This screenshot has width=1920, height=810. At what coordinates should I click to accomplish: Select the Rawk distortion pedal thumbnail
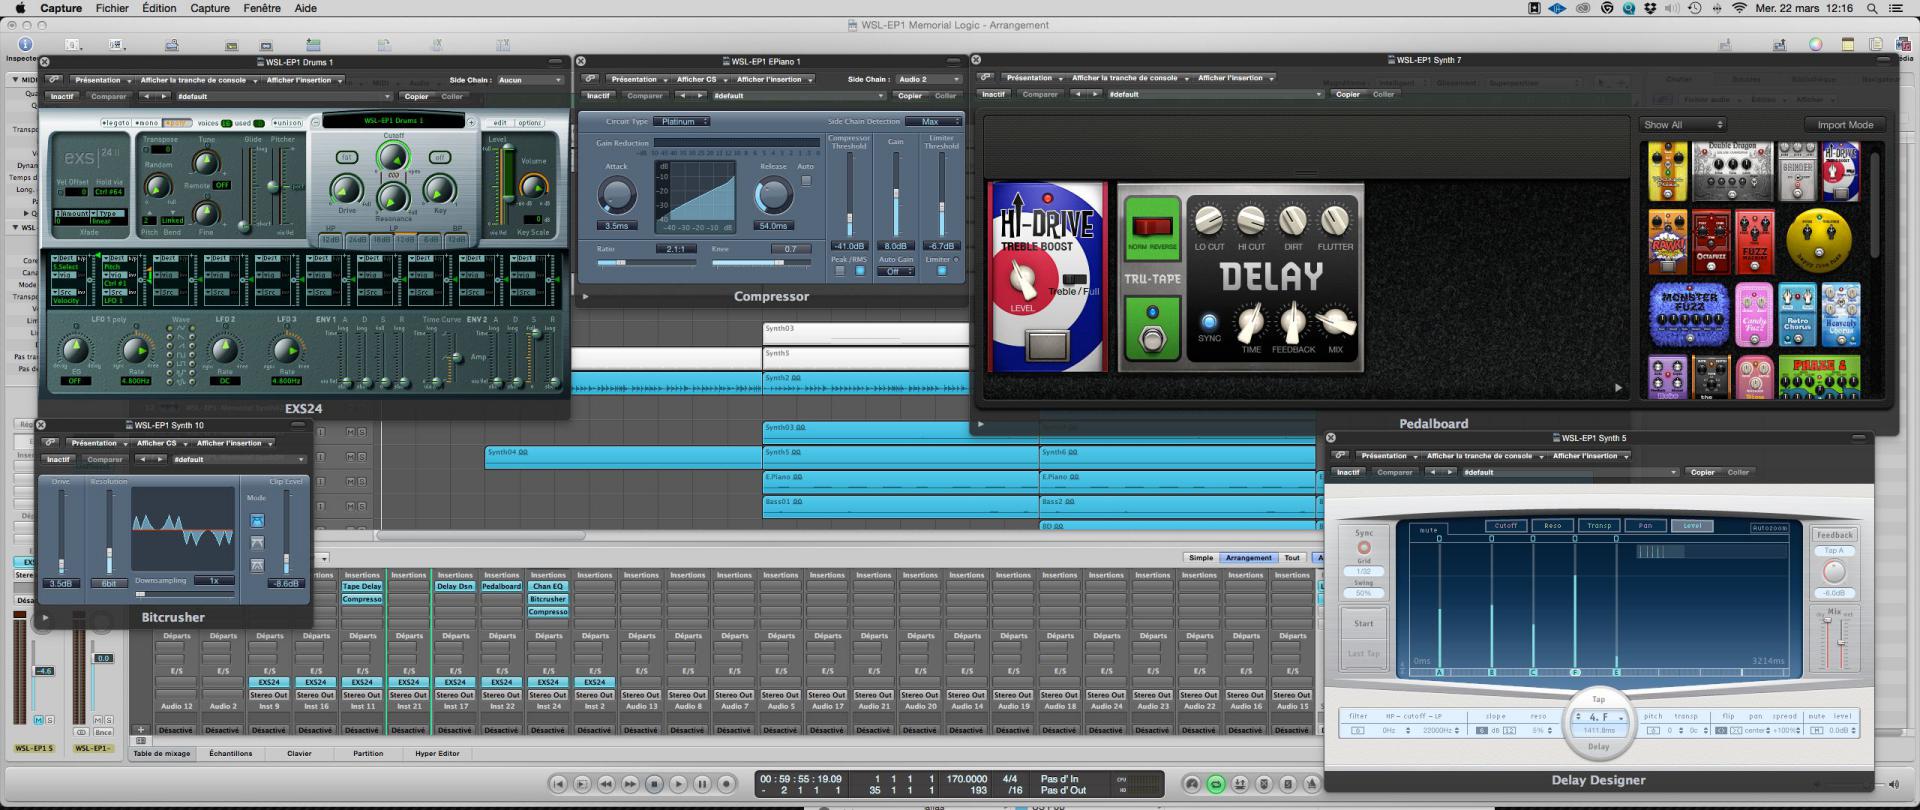1668,241
